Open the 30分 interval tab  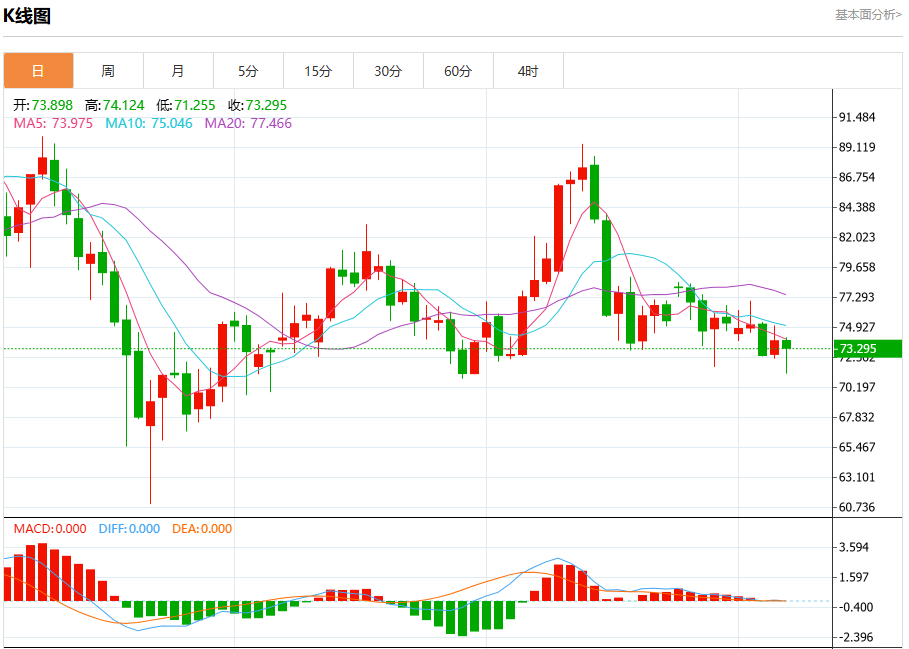[x=388, y=71]
